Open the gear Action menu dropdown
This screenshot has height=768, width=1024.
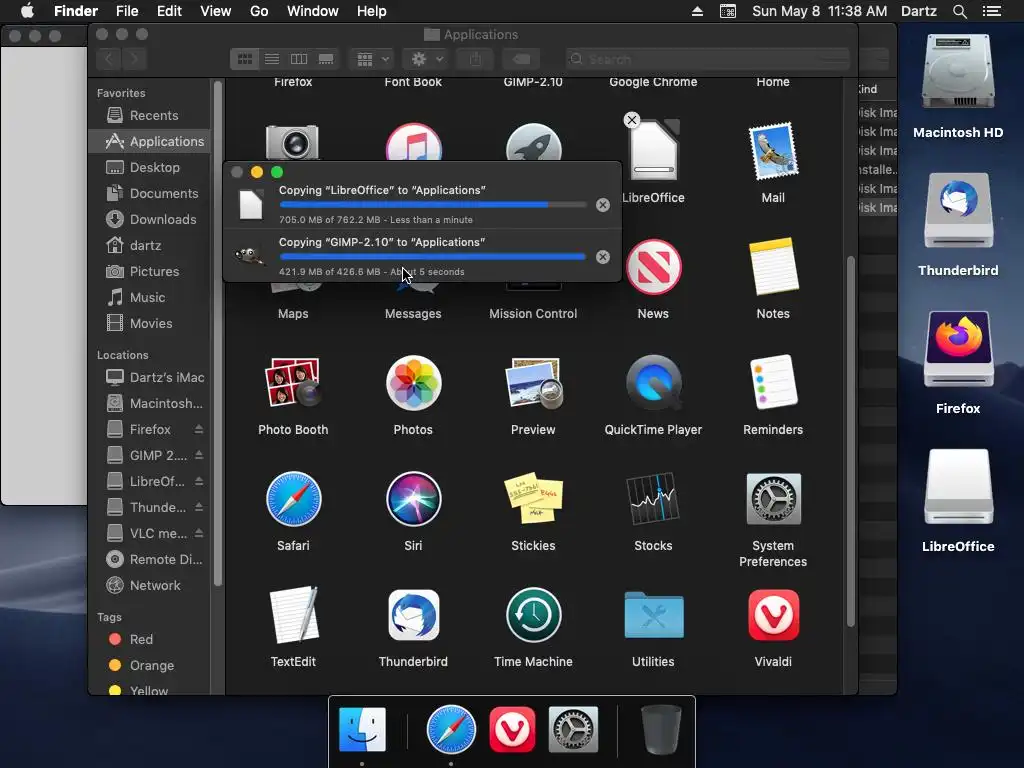pos(426,59)
